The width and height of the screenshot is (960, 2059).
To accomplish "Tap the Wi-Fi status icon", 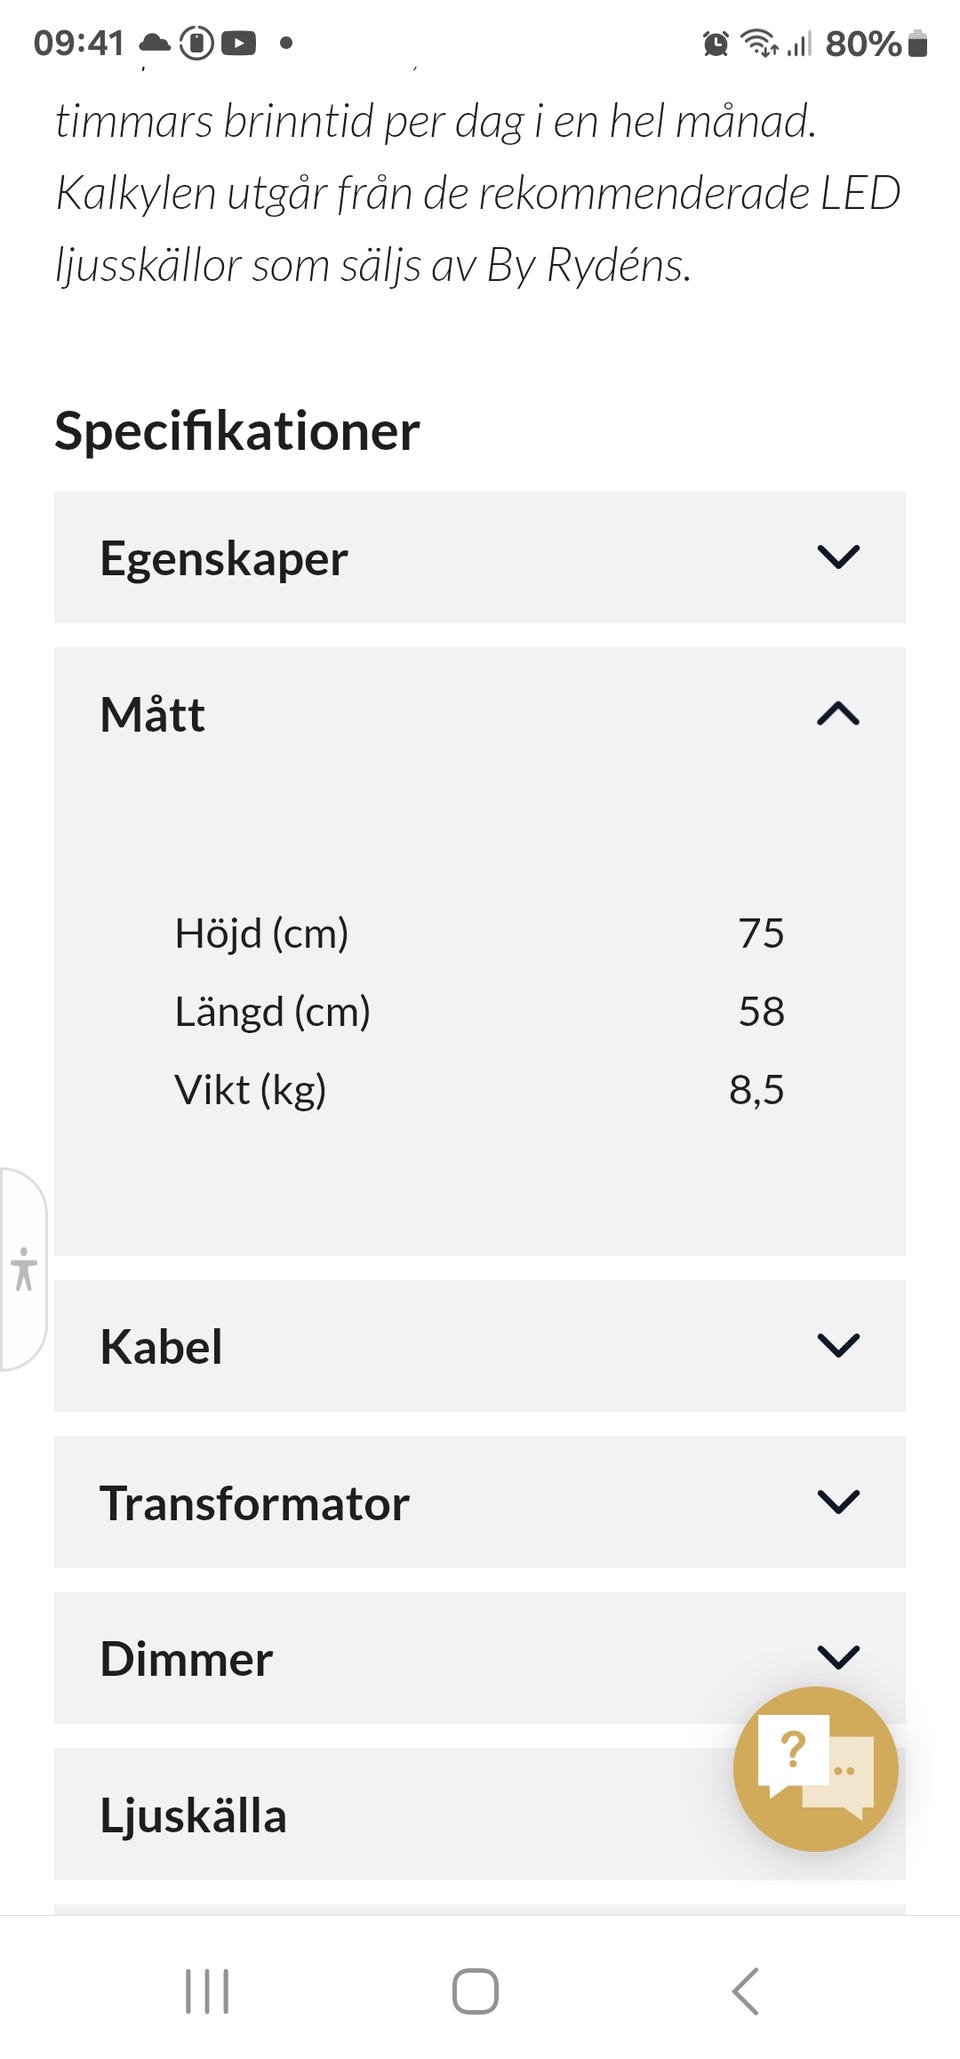I will [759, 44].
